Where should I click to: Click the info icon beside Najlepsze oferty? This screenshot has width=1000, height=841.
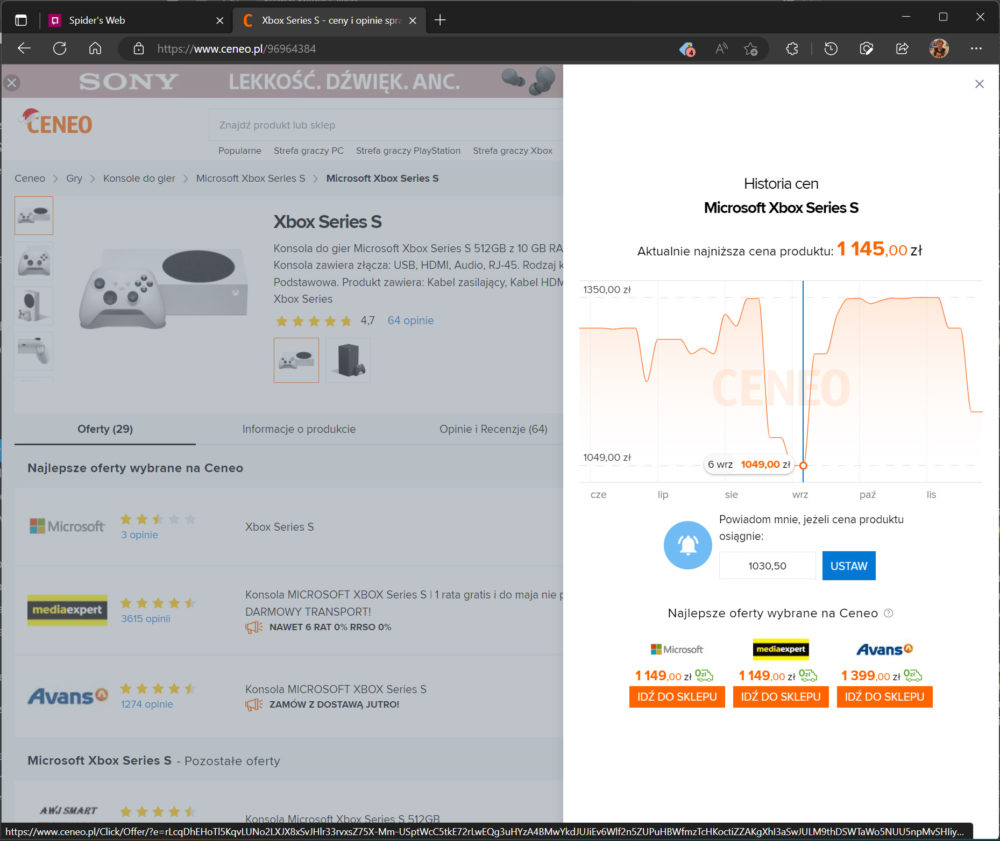click(888, 613)
